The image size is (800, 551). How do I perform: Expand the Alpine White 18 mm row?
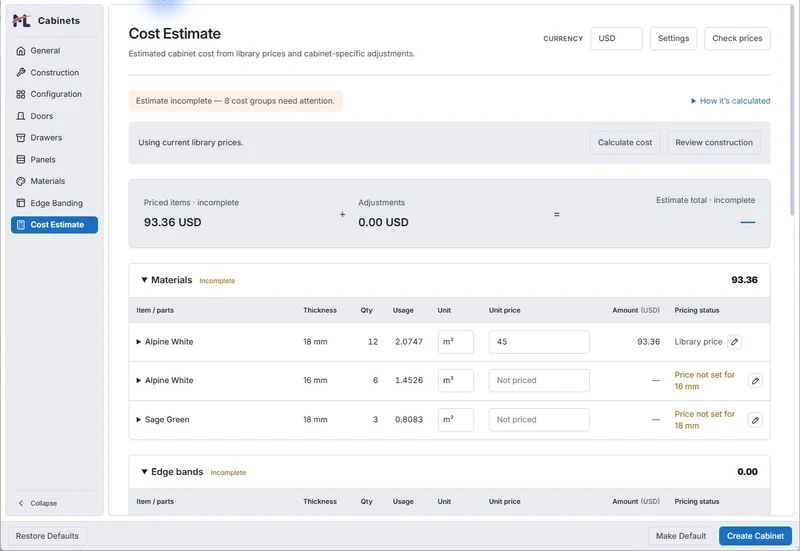click(138, 342)
